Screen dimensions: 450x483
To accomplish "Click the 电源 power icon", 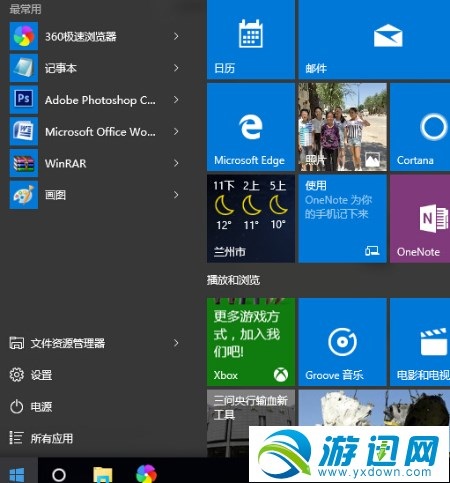I will [17, 407].
